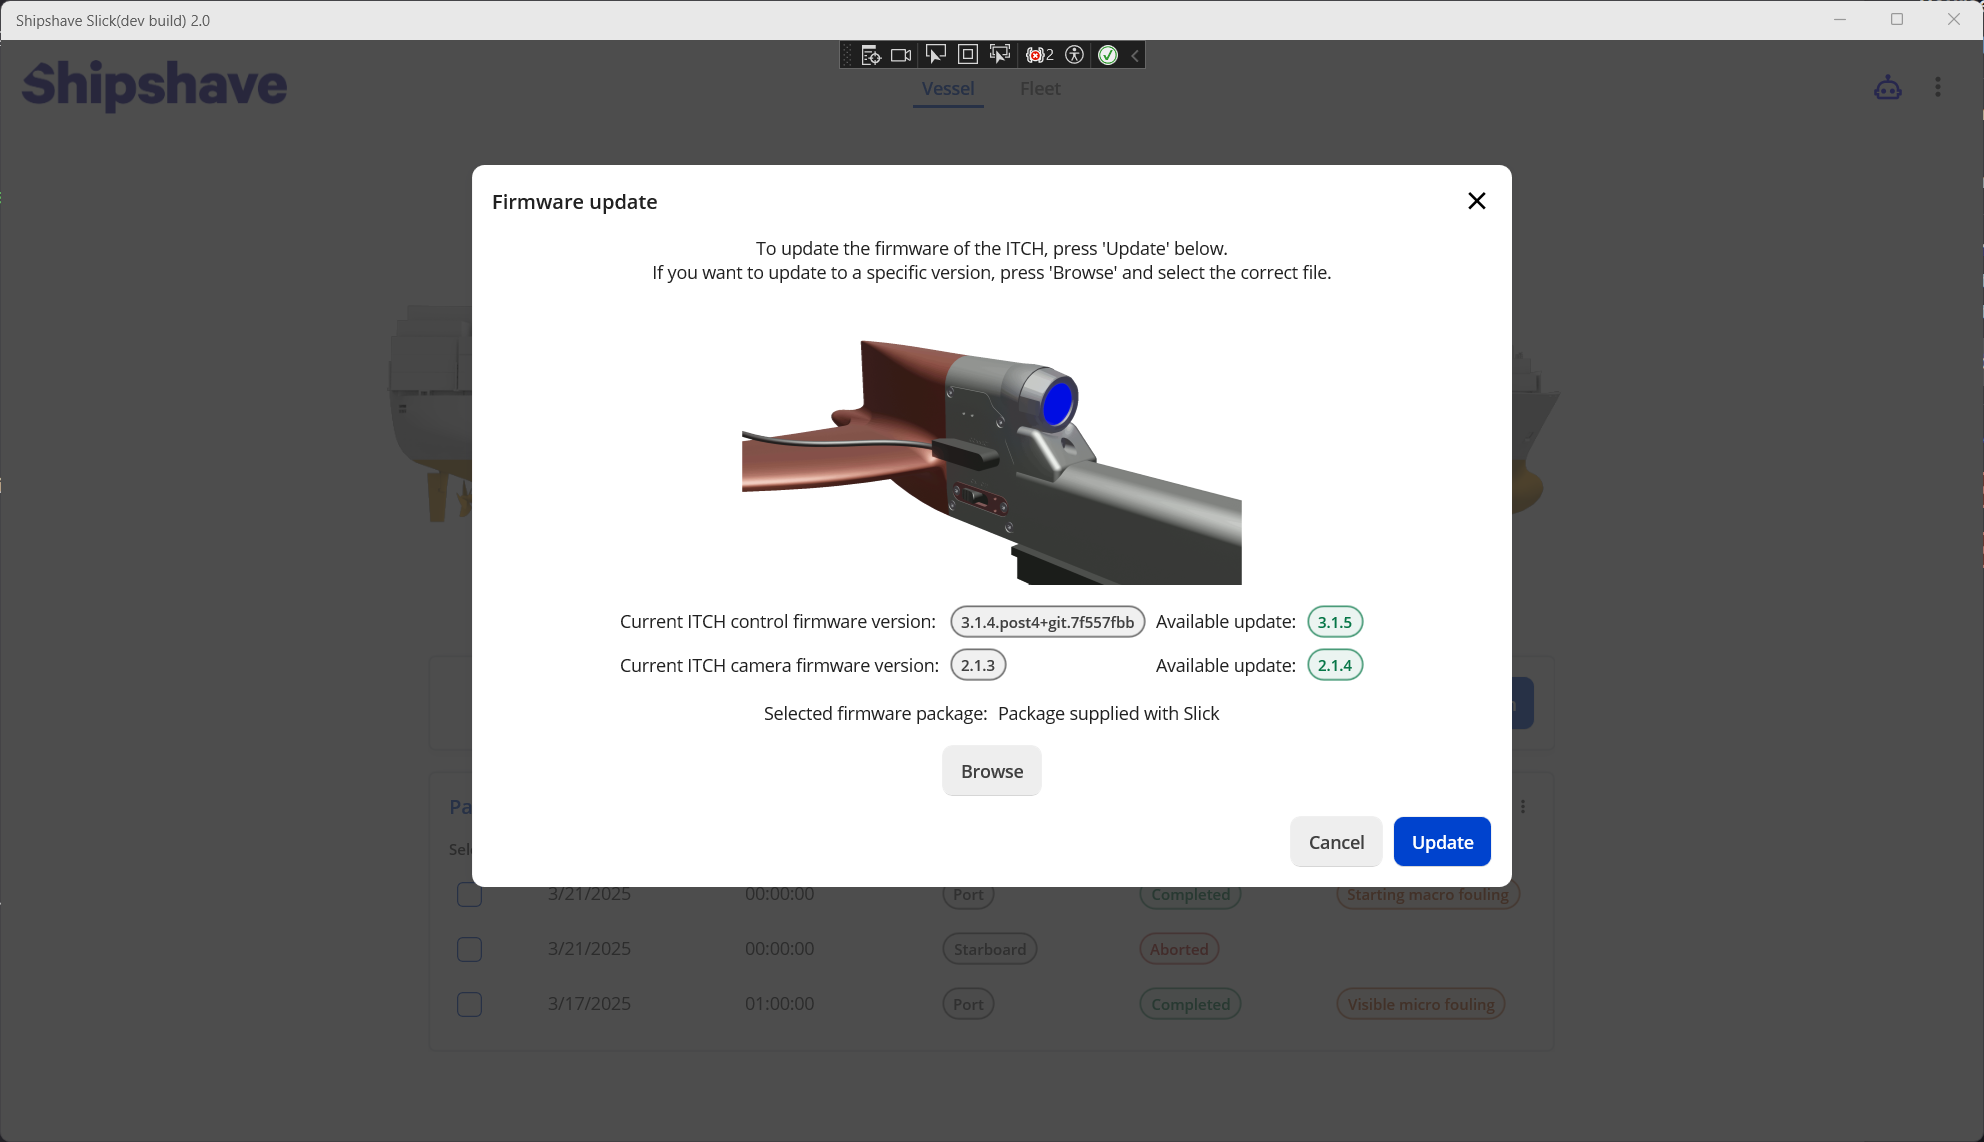
Task: Open the vertical dots menu top right
Action: coord(1937,88)
